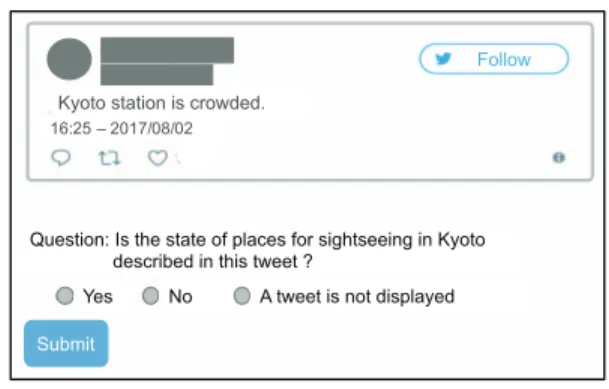The height and width of the screenshot is (389, 609).
Task: Open the tweet timestamp 16:25 – 2017/08/02
Action: [x=122, y=129]
